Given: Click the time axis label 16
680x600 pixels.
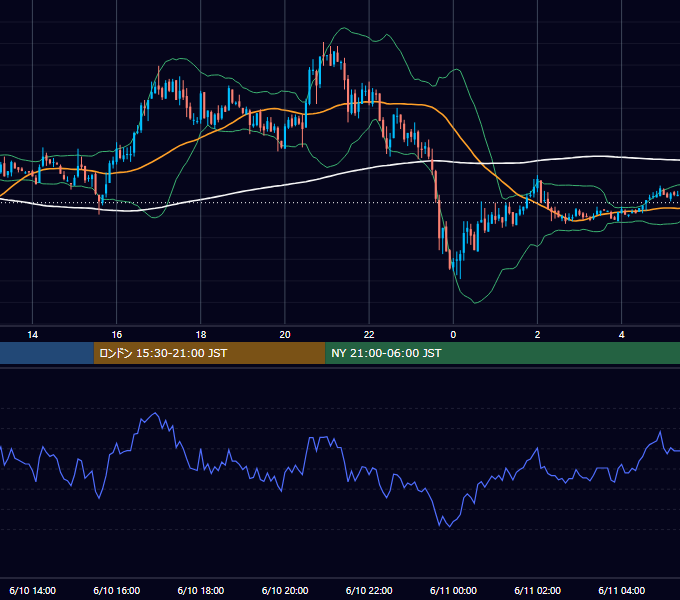Looking at the screenshot, I should click(117, 335).
